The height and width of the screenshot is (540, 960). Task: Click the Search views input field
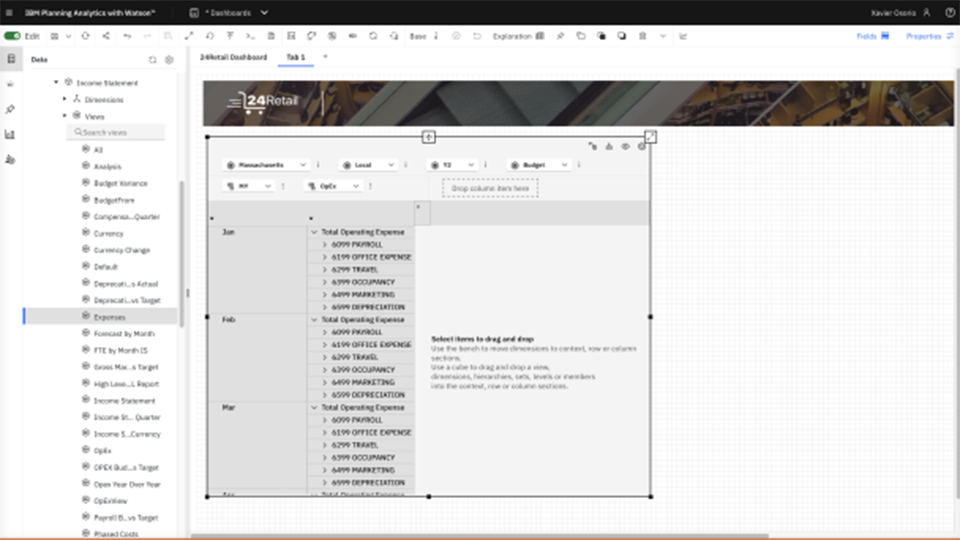pyautogui.click(x=116, y=132)
